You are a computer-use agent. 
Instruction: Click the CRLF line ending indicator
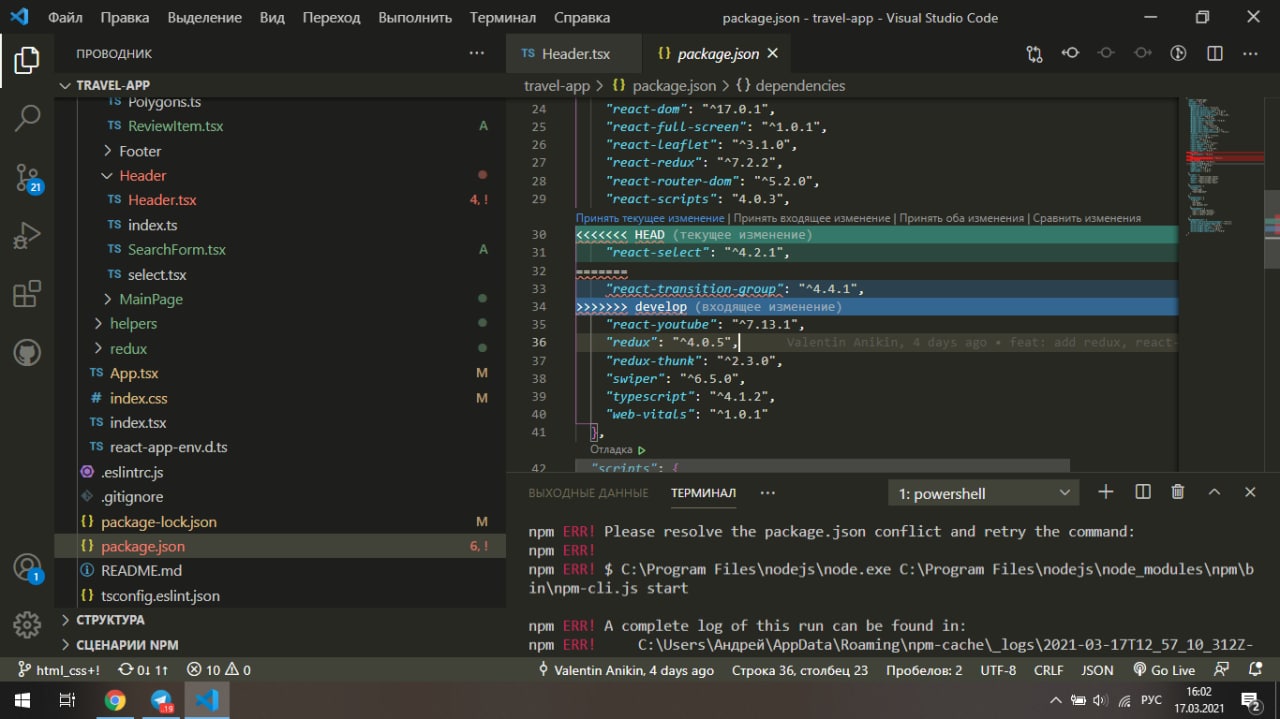[x=1048, y=670]
